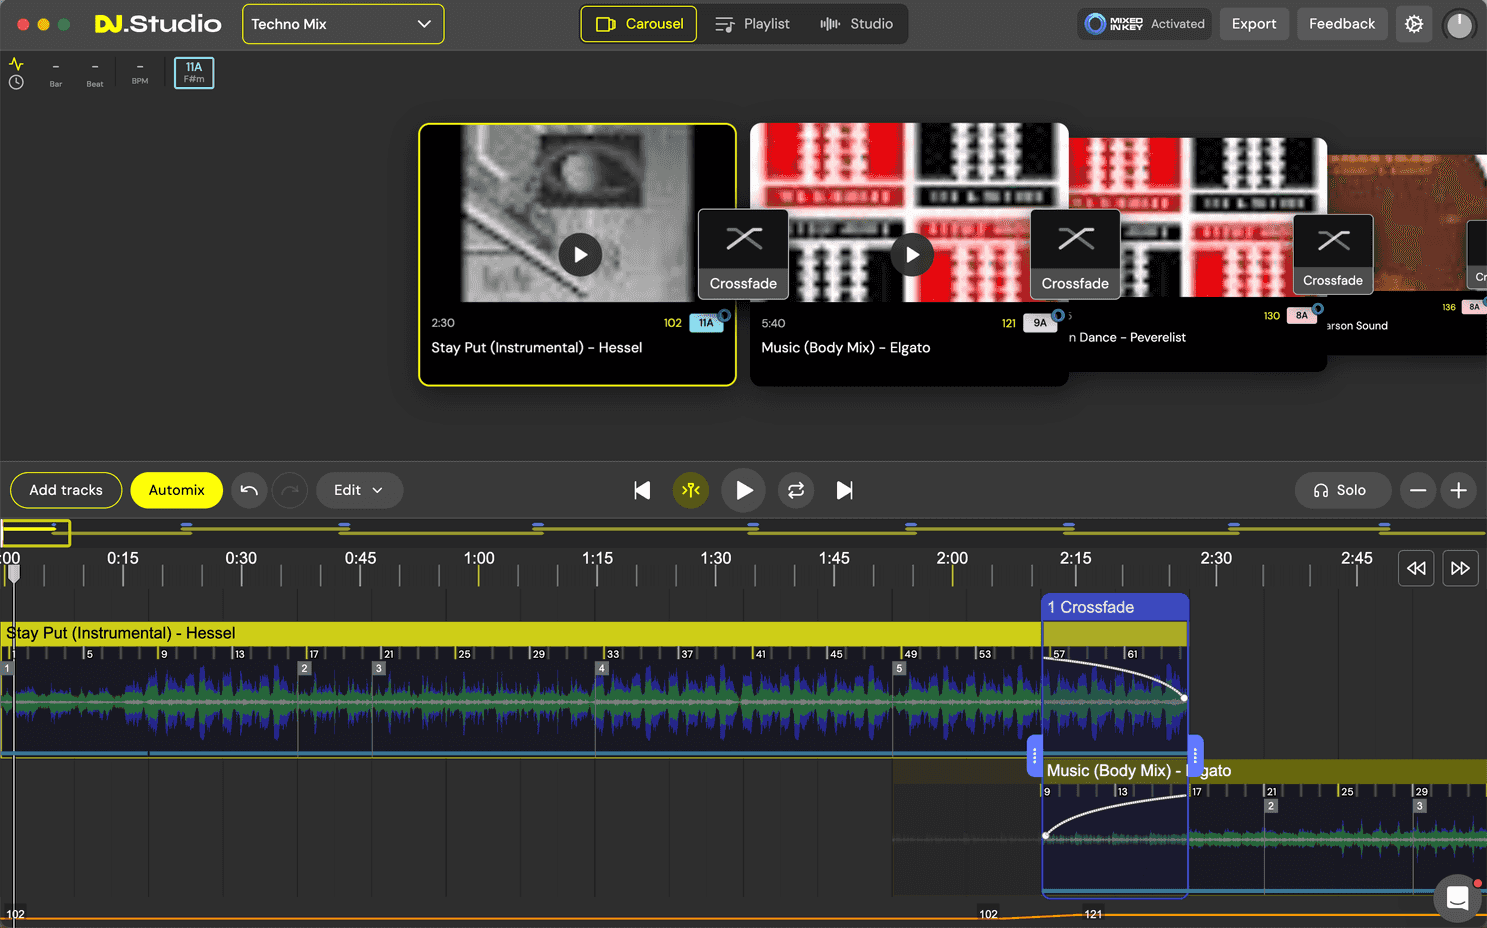This screenshot has width=1487, height=928.
Task: Open the Edit dropdown menu
Action: tap(359, 490)
